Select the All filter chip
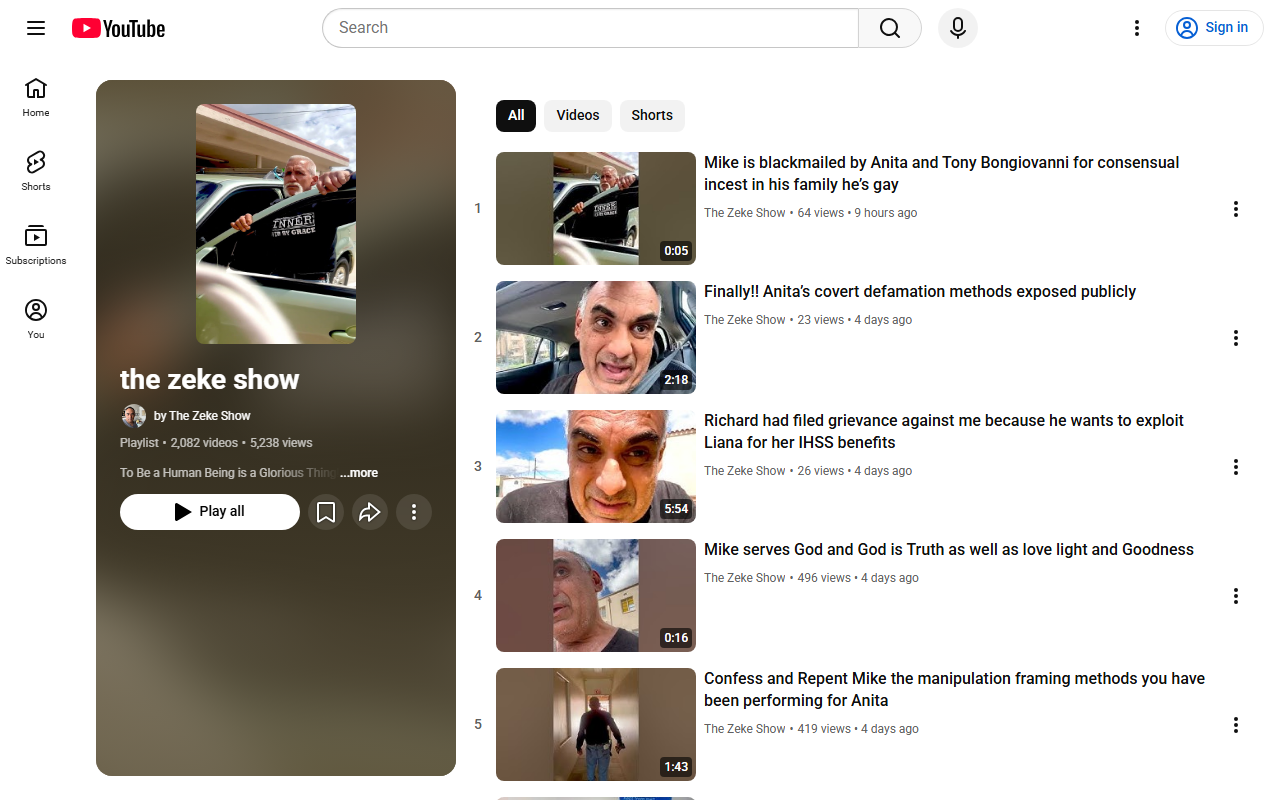Viewport: 1280px width, 800px height. click(x=516, y=115)
